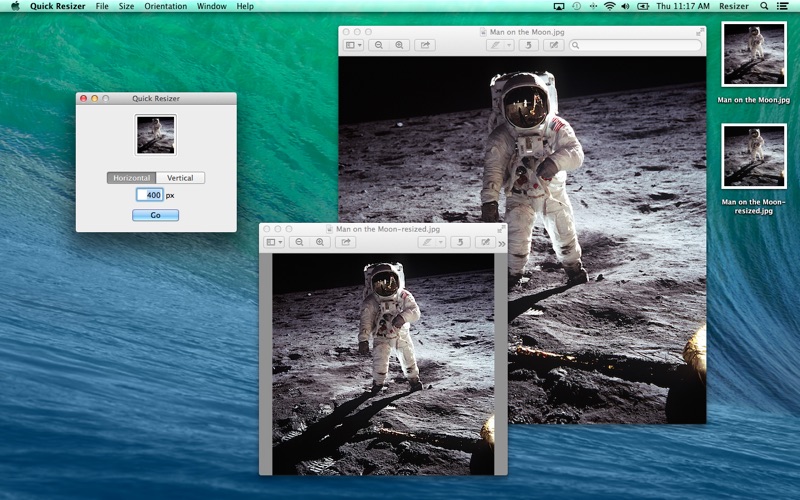The width and height of the screenshot is (800, 500).
Task: Open battery status menu
Action: 643,6
